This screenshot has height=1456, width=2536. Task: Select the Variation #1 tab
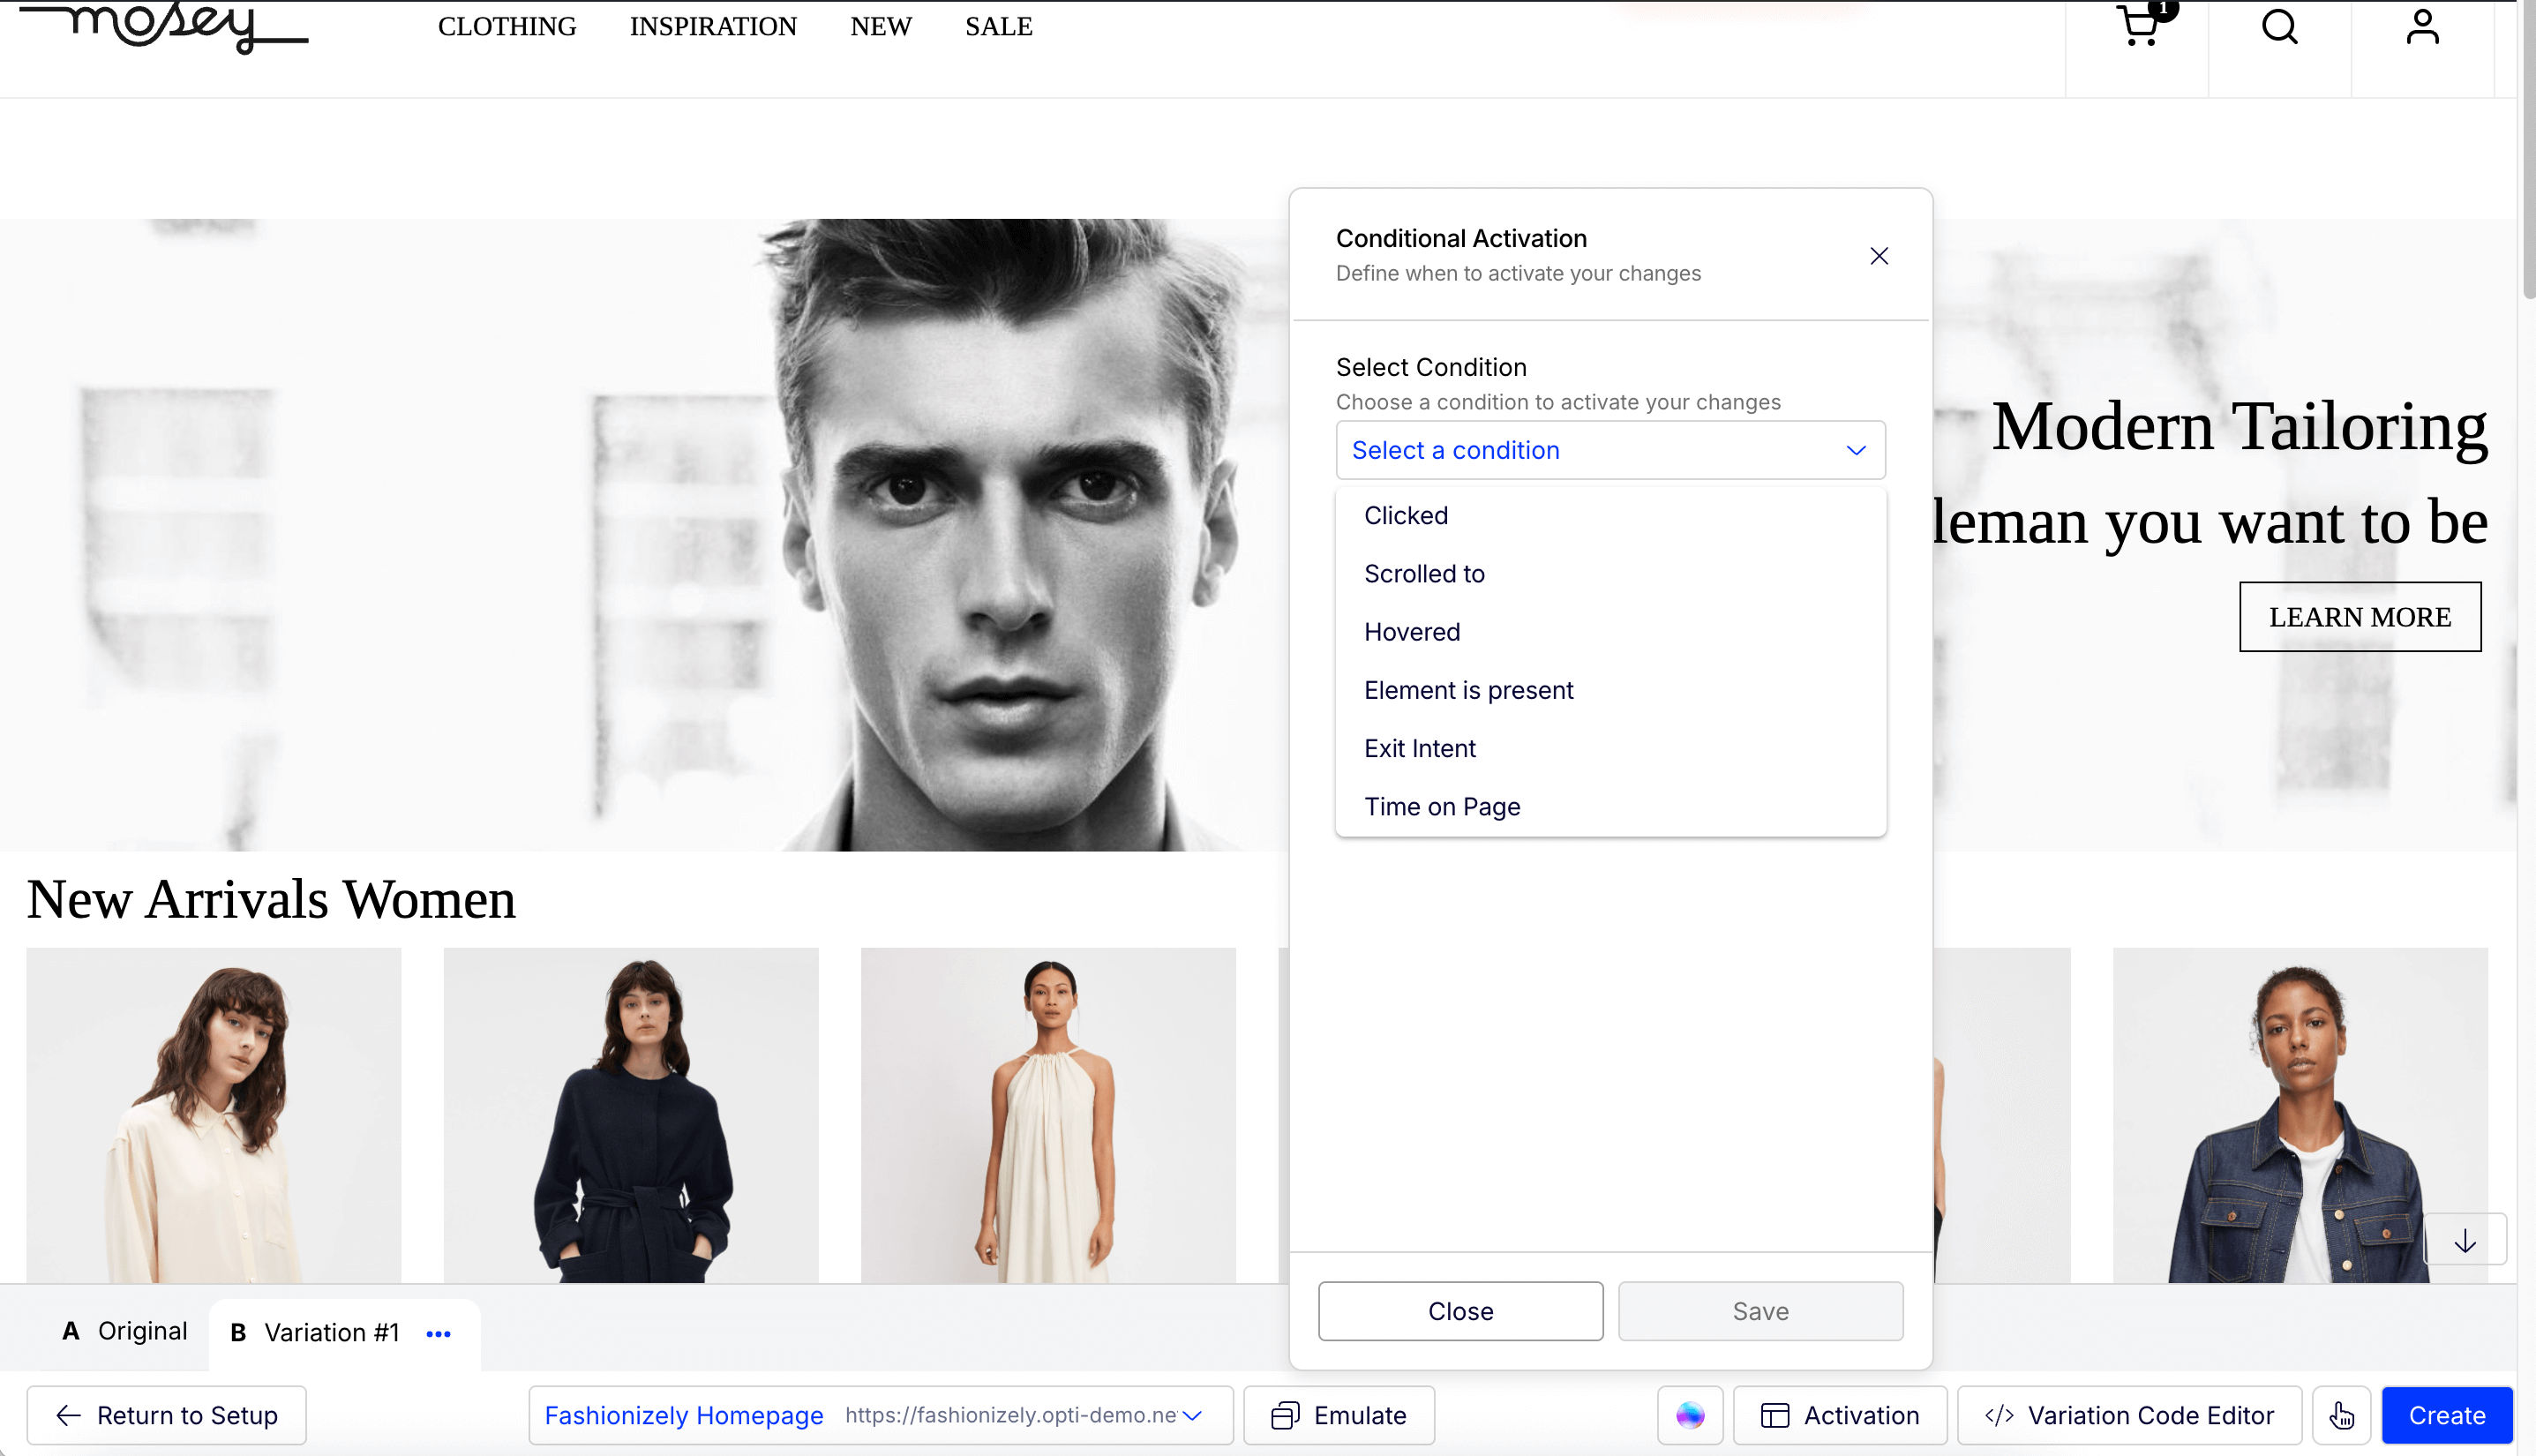point(316,1333)
